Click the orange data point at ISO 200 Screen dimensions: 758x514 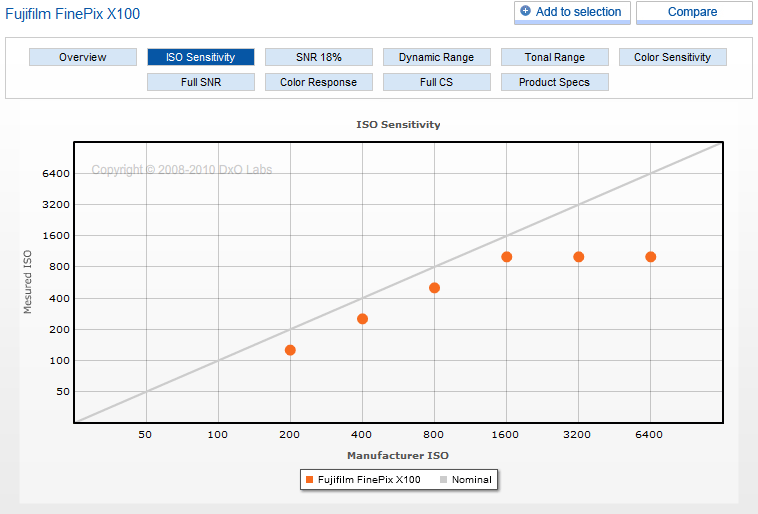tap(290, 350)
